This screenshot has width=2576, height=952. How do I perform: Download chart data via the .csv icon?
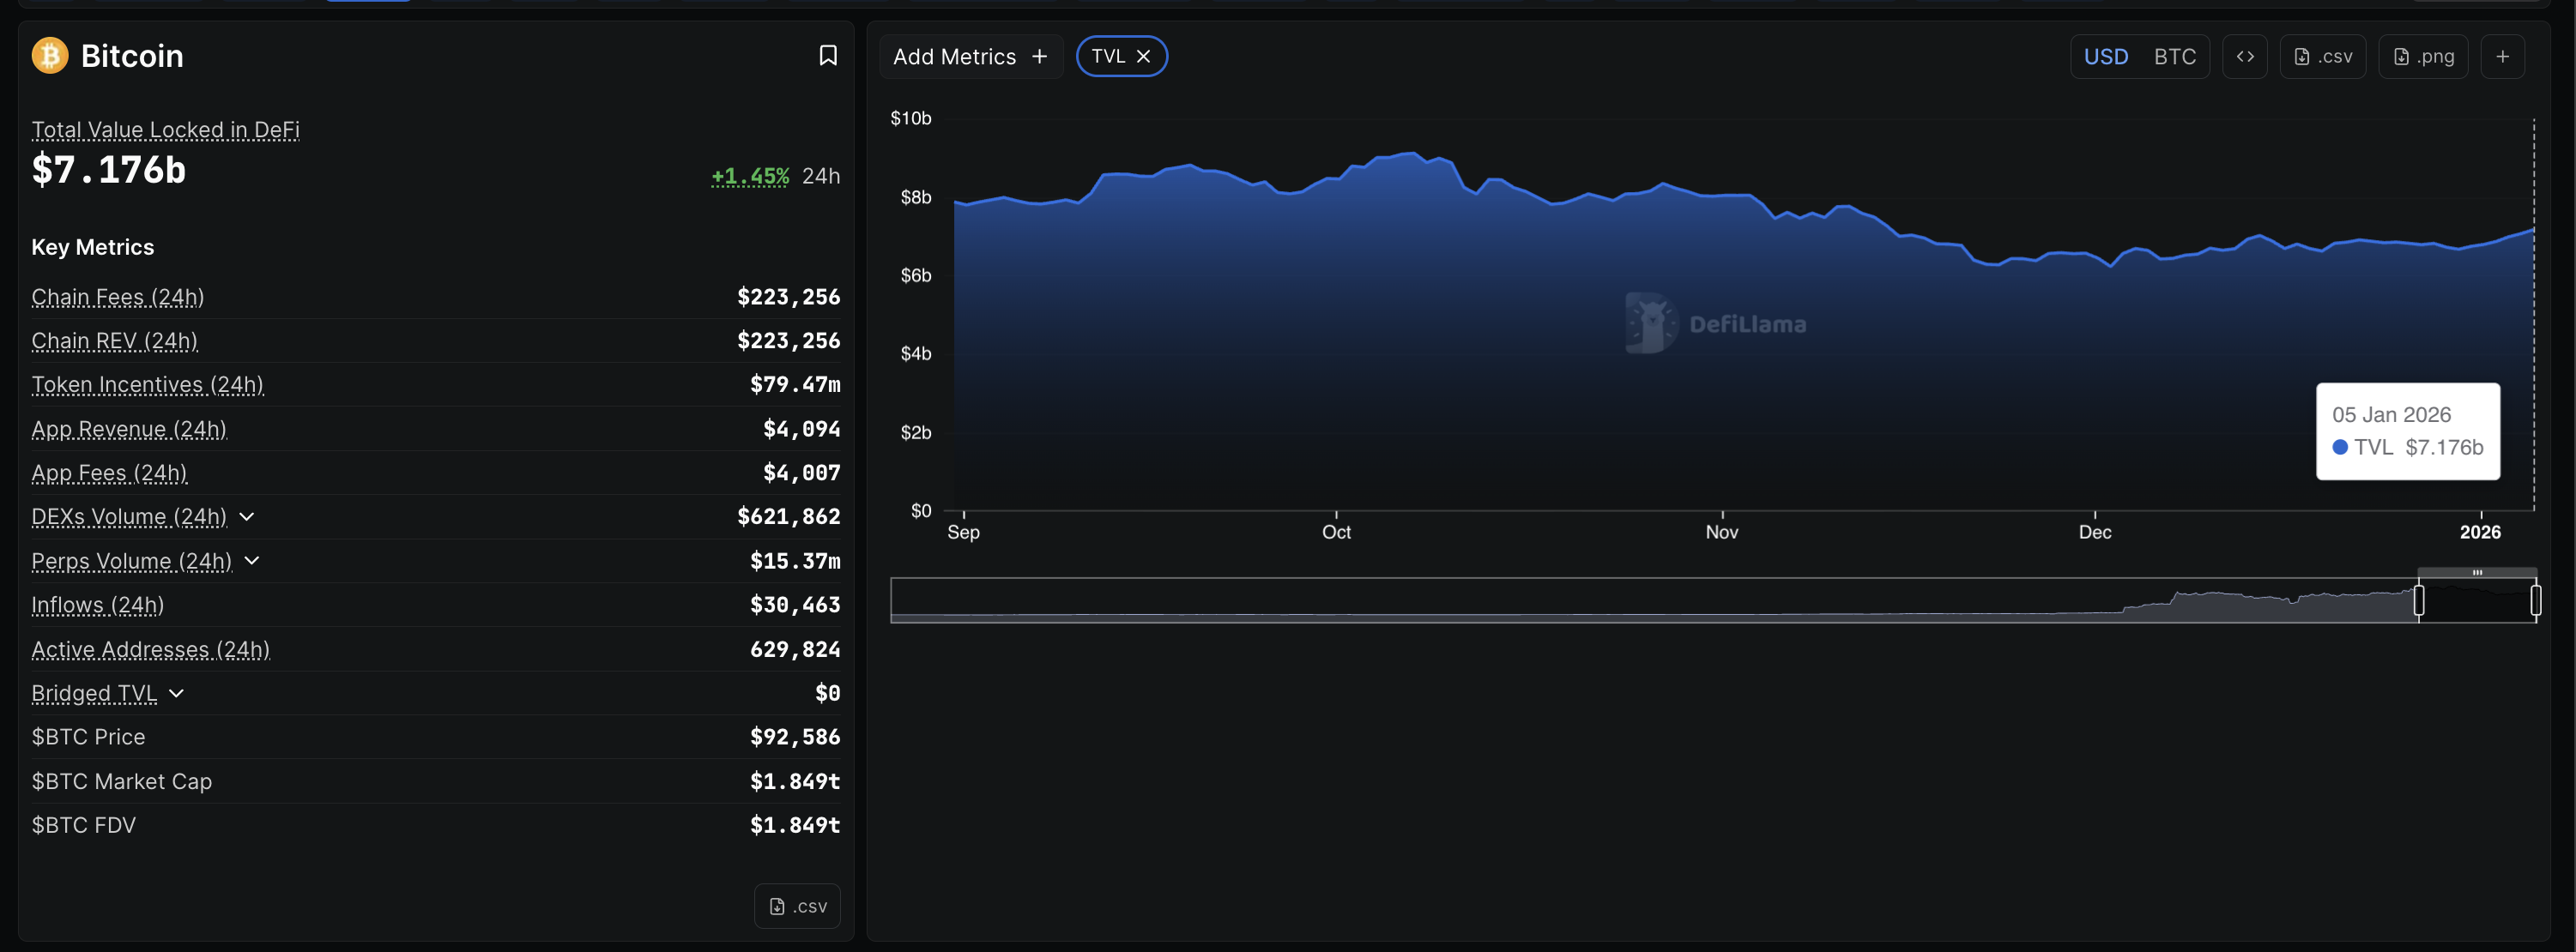[2322, 56]
